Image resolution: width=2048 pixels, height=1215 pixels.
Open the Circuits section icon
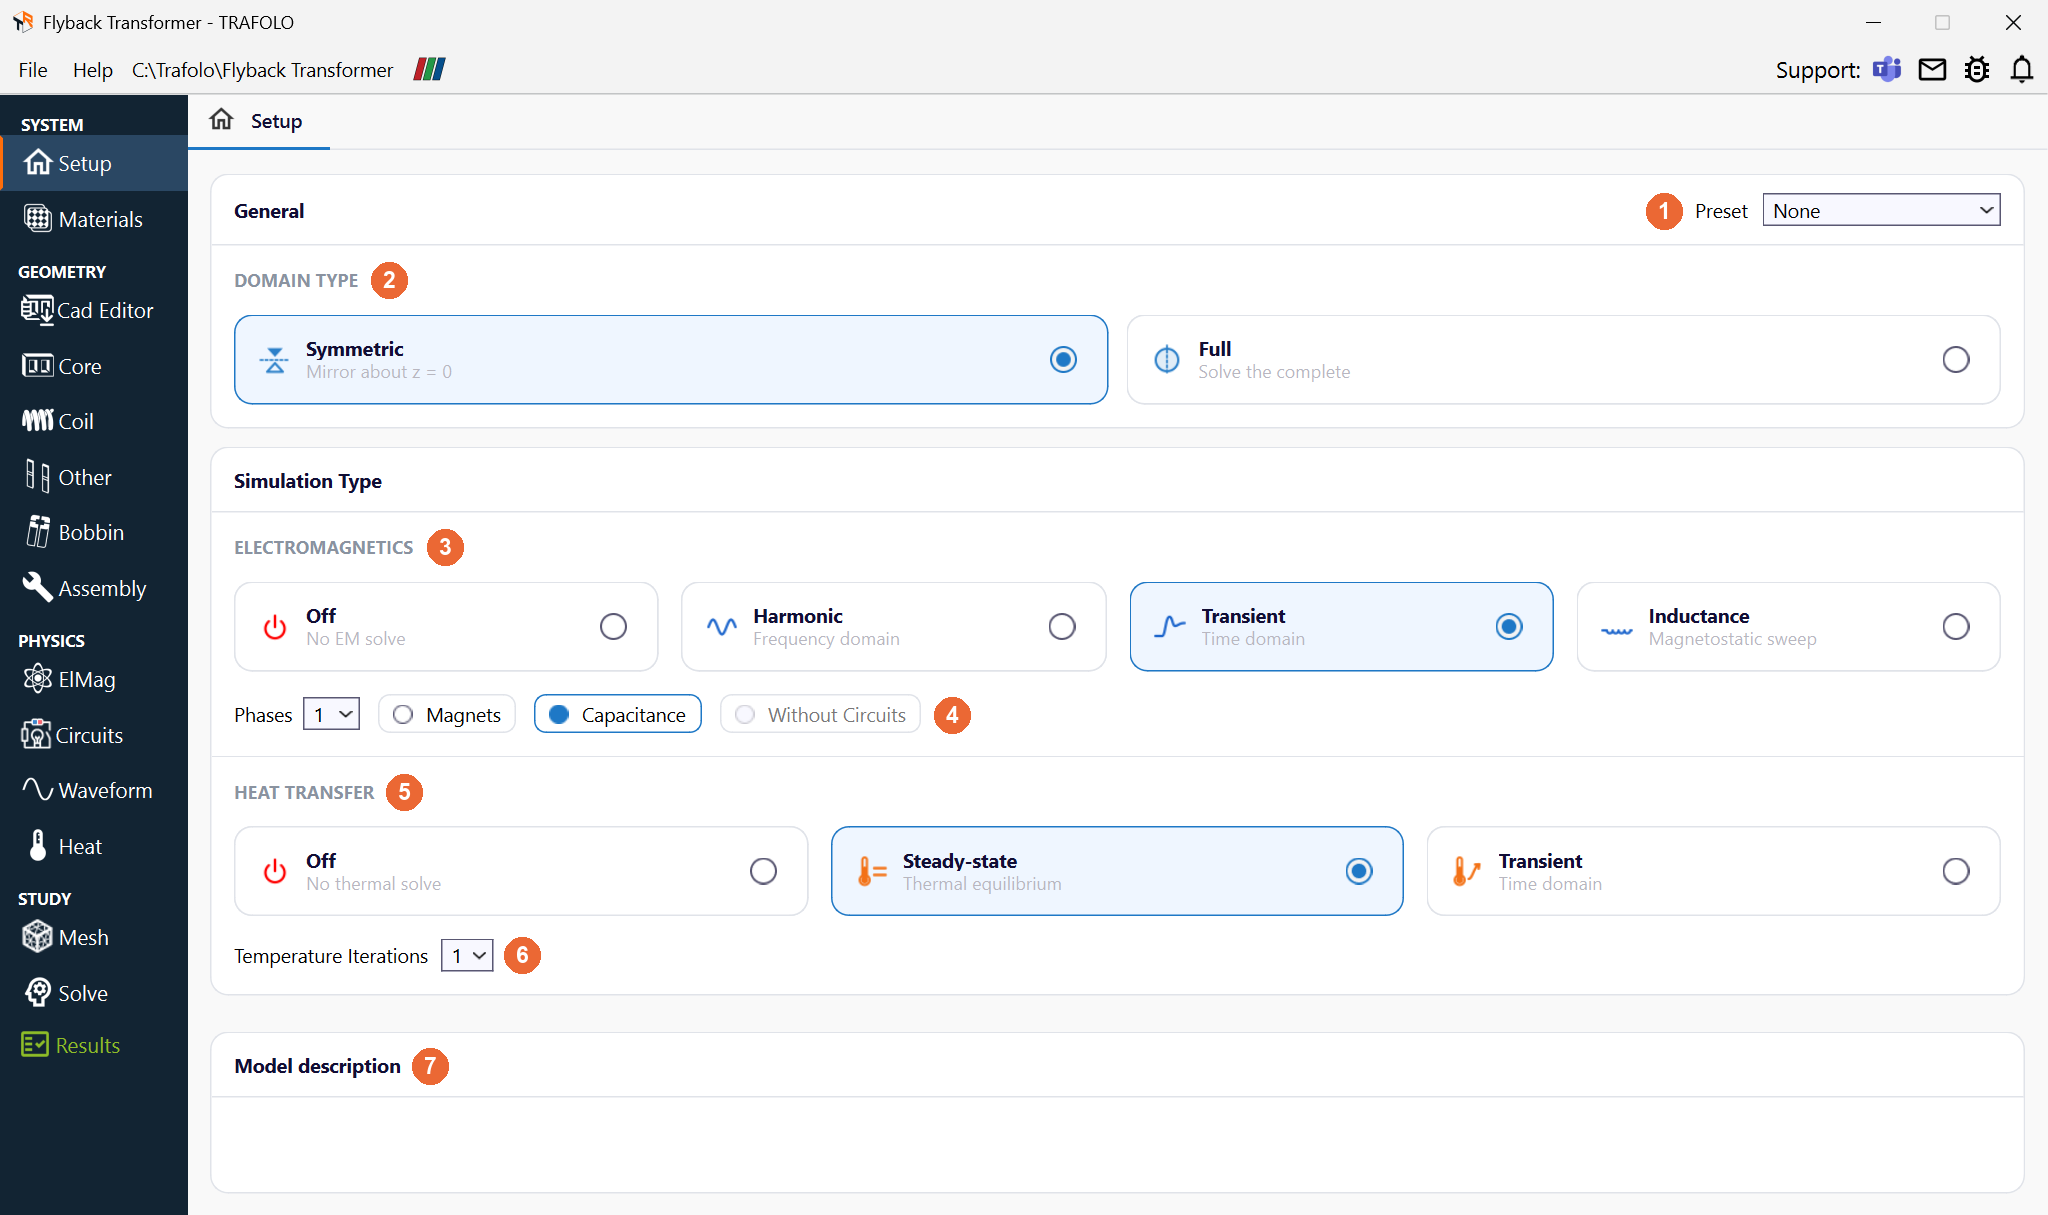36,735
